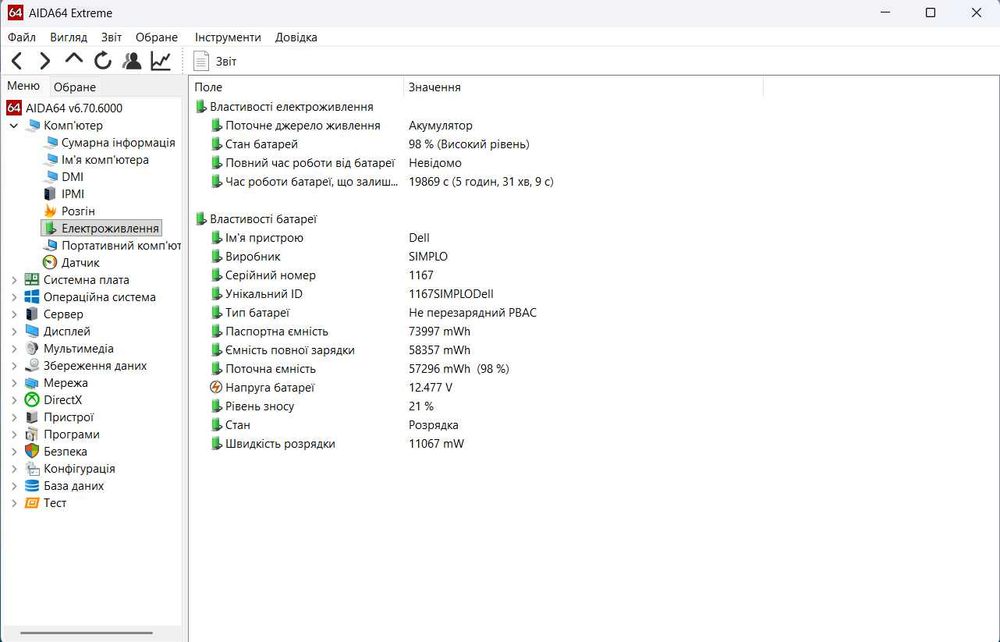This screenshot has width=1000, height=642.
Task: Go forward with the right arrow toolbar icon
Action: tap(45, 61)
